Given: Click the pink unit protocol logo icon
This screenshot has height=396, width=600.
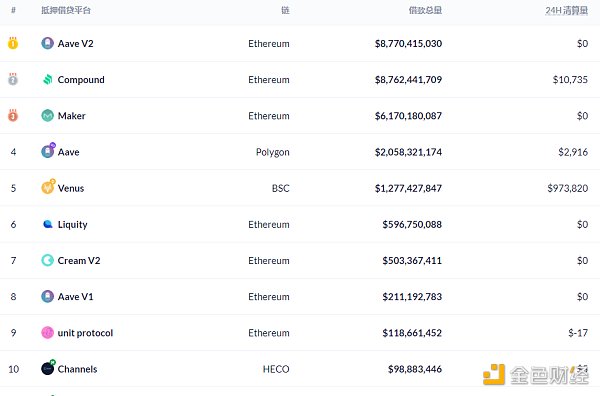Looking at the screenshot, I should click(47, 332).
